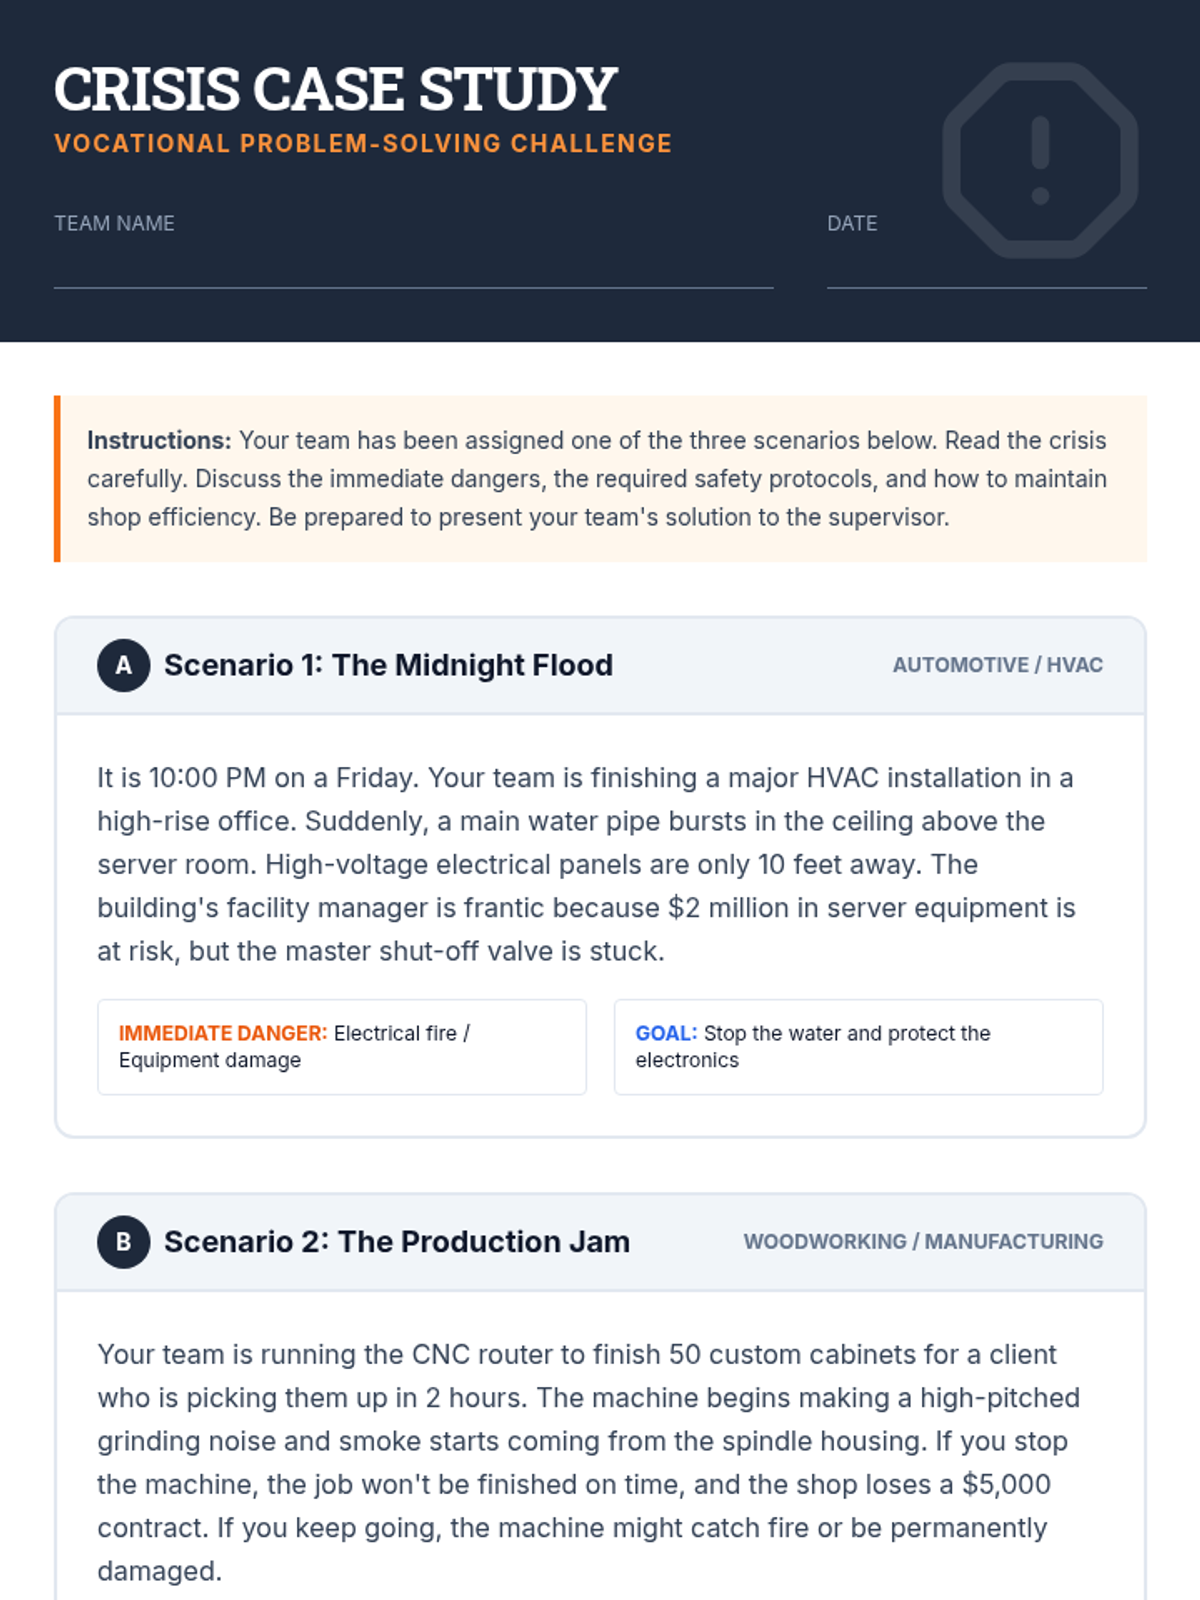Click the Scenario 2: The Production Jam heading
The image size is (1200, 1600).
pos(396,1241)
